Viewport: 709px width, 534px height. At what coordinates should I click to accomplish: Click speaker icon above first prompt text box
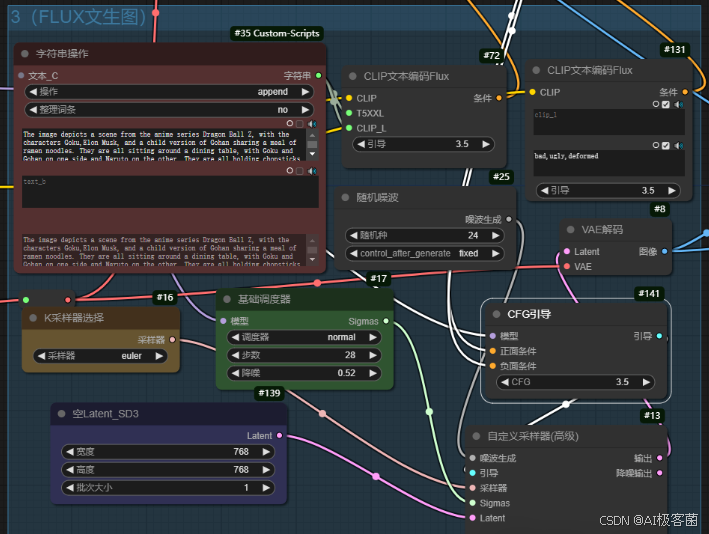(312, 123)
